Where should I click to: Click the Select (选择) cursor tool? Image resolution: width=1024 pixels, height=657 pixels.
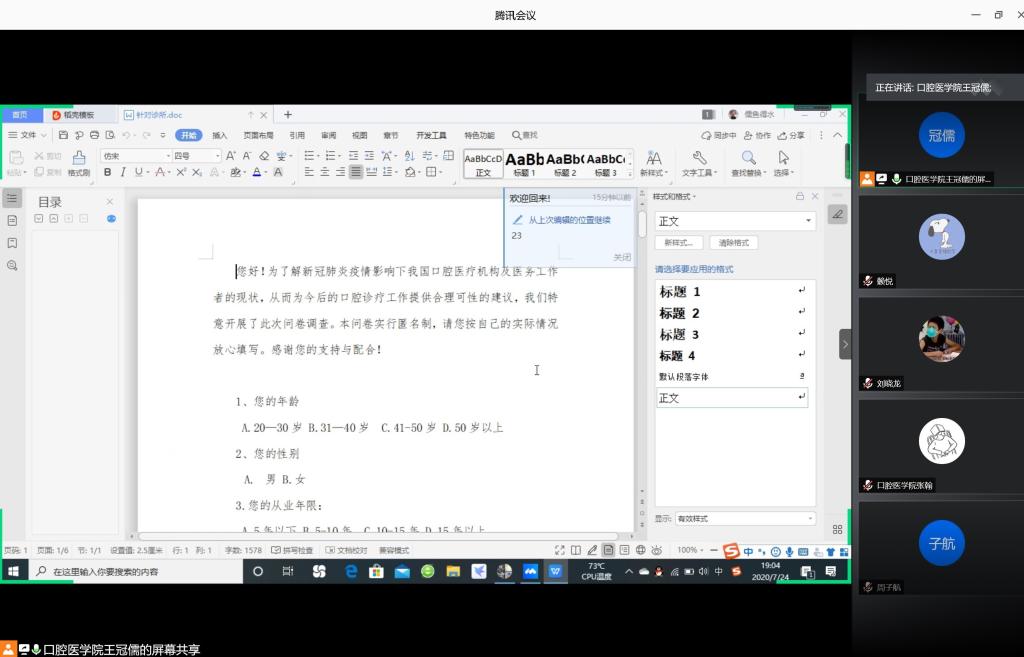tap(784, 163)
